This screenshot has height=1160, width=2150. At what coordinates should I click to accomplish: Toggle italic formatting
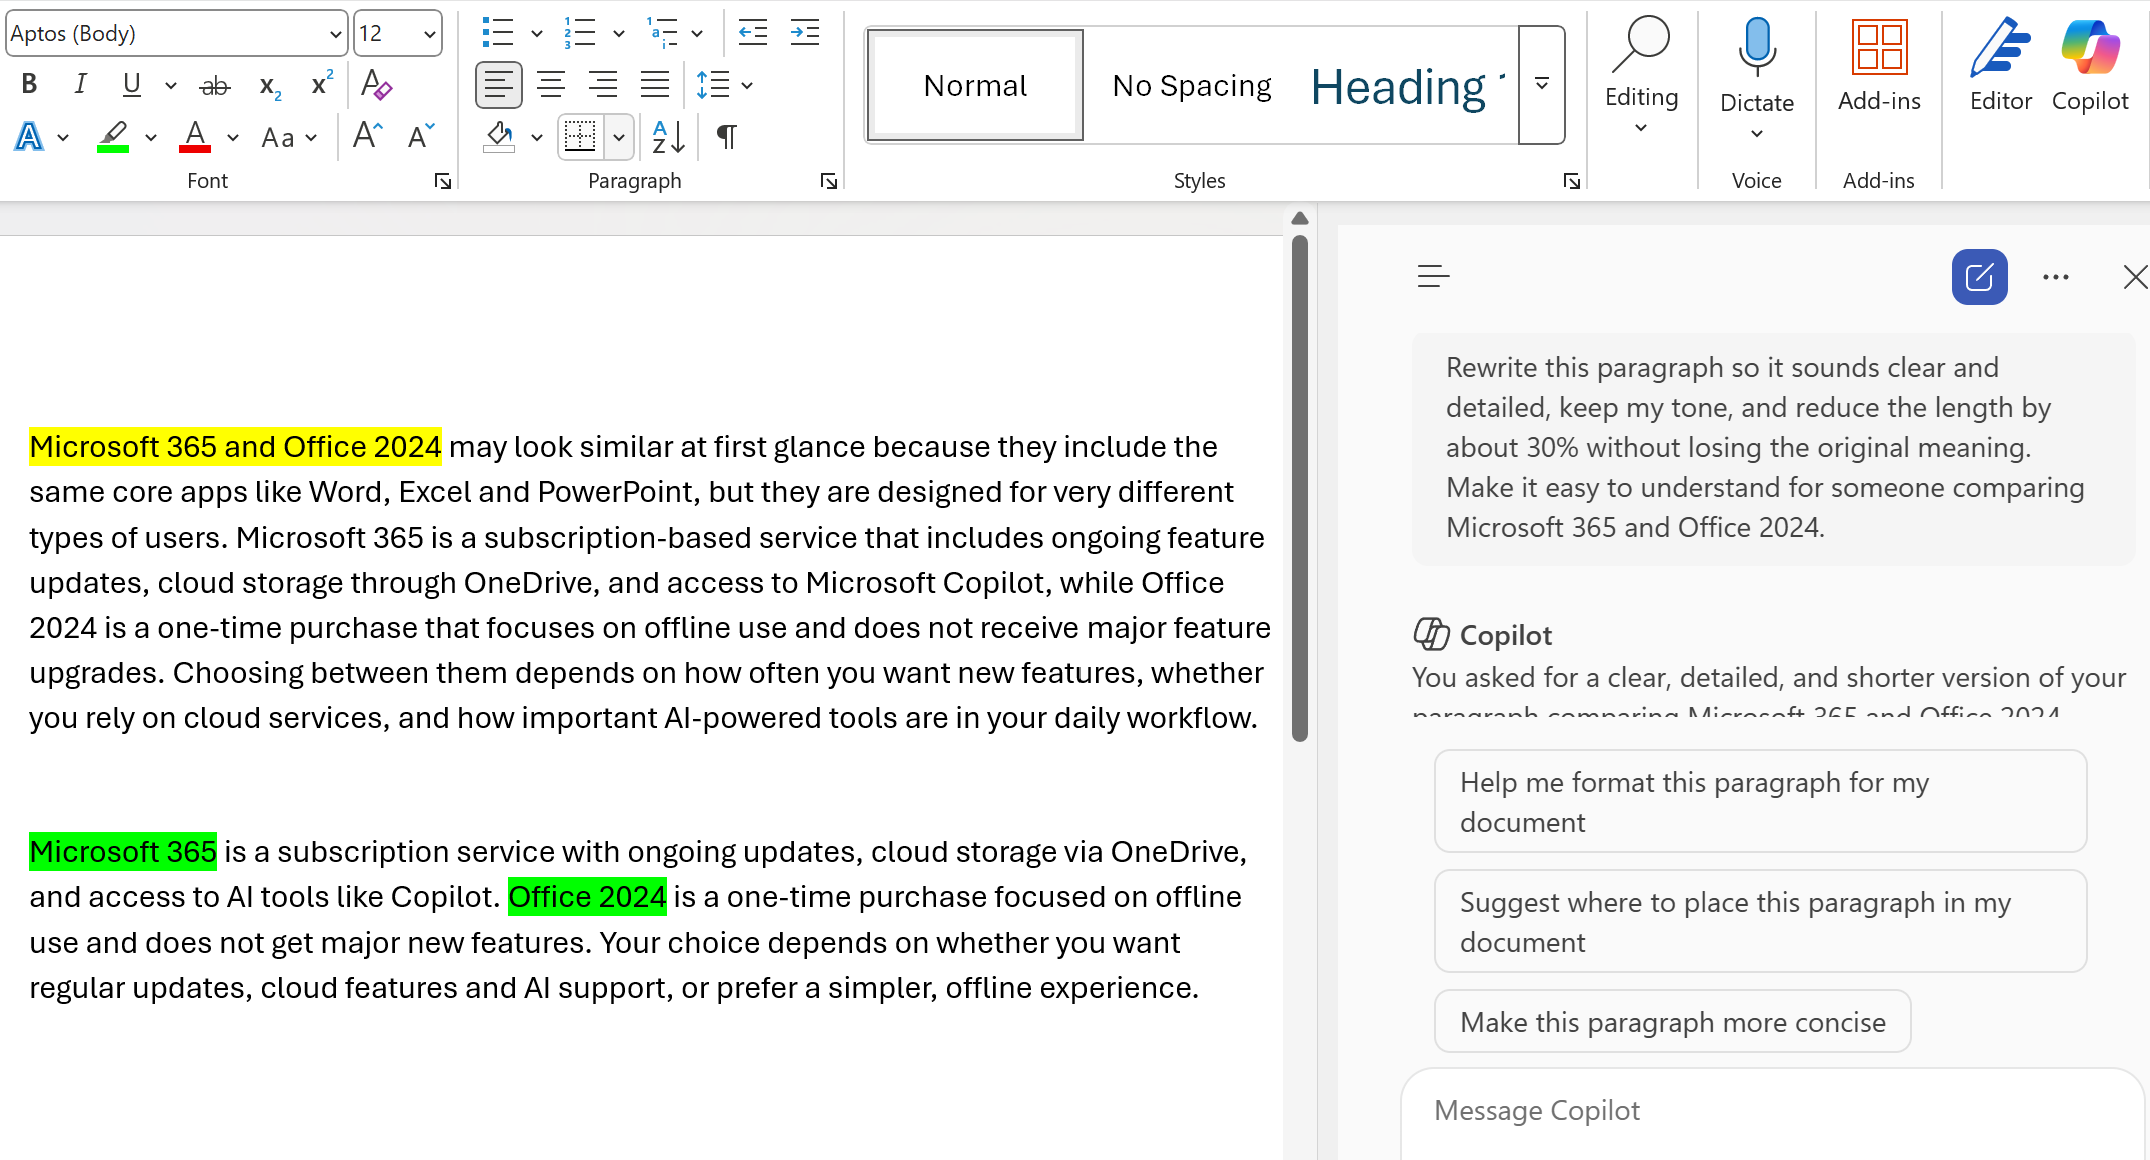[80, 84]
